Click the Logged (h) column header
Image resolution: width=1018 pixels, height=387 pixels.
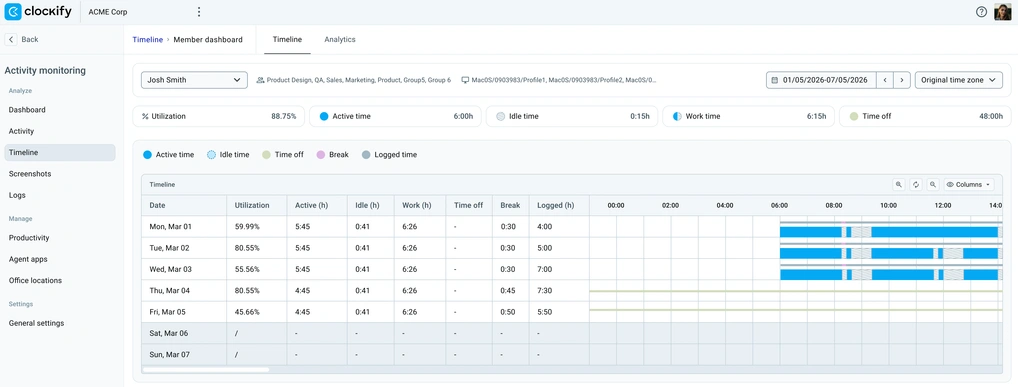tap(559, 205)
